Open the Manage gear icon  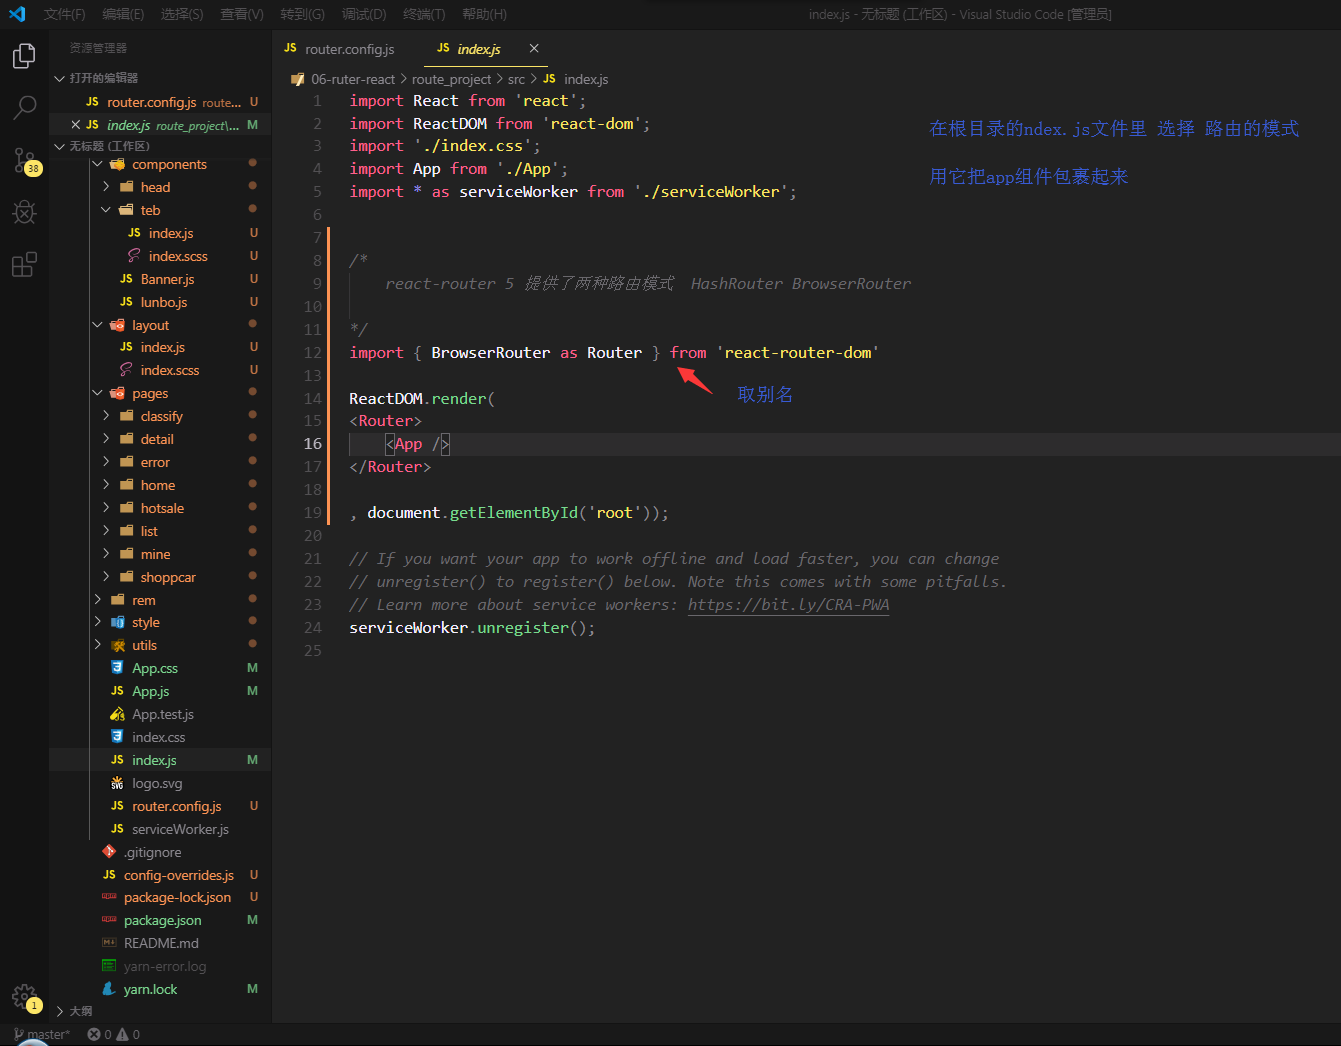point(24,996)
